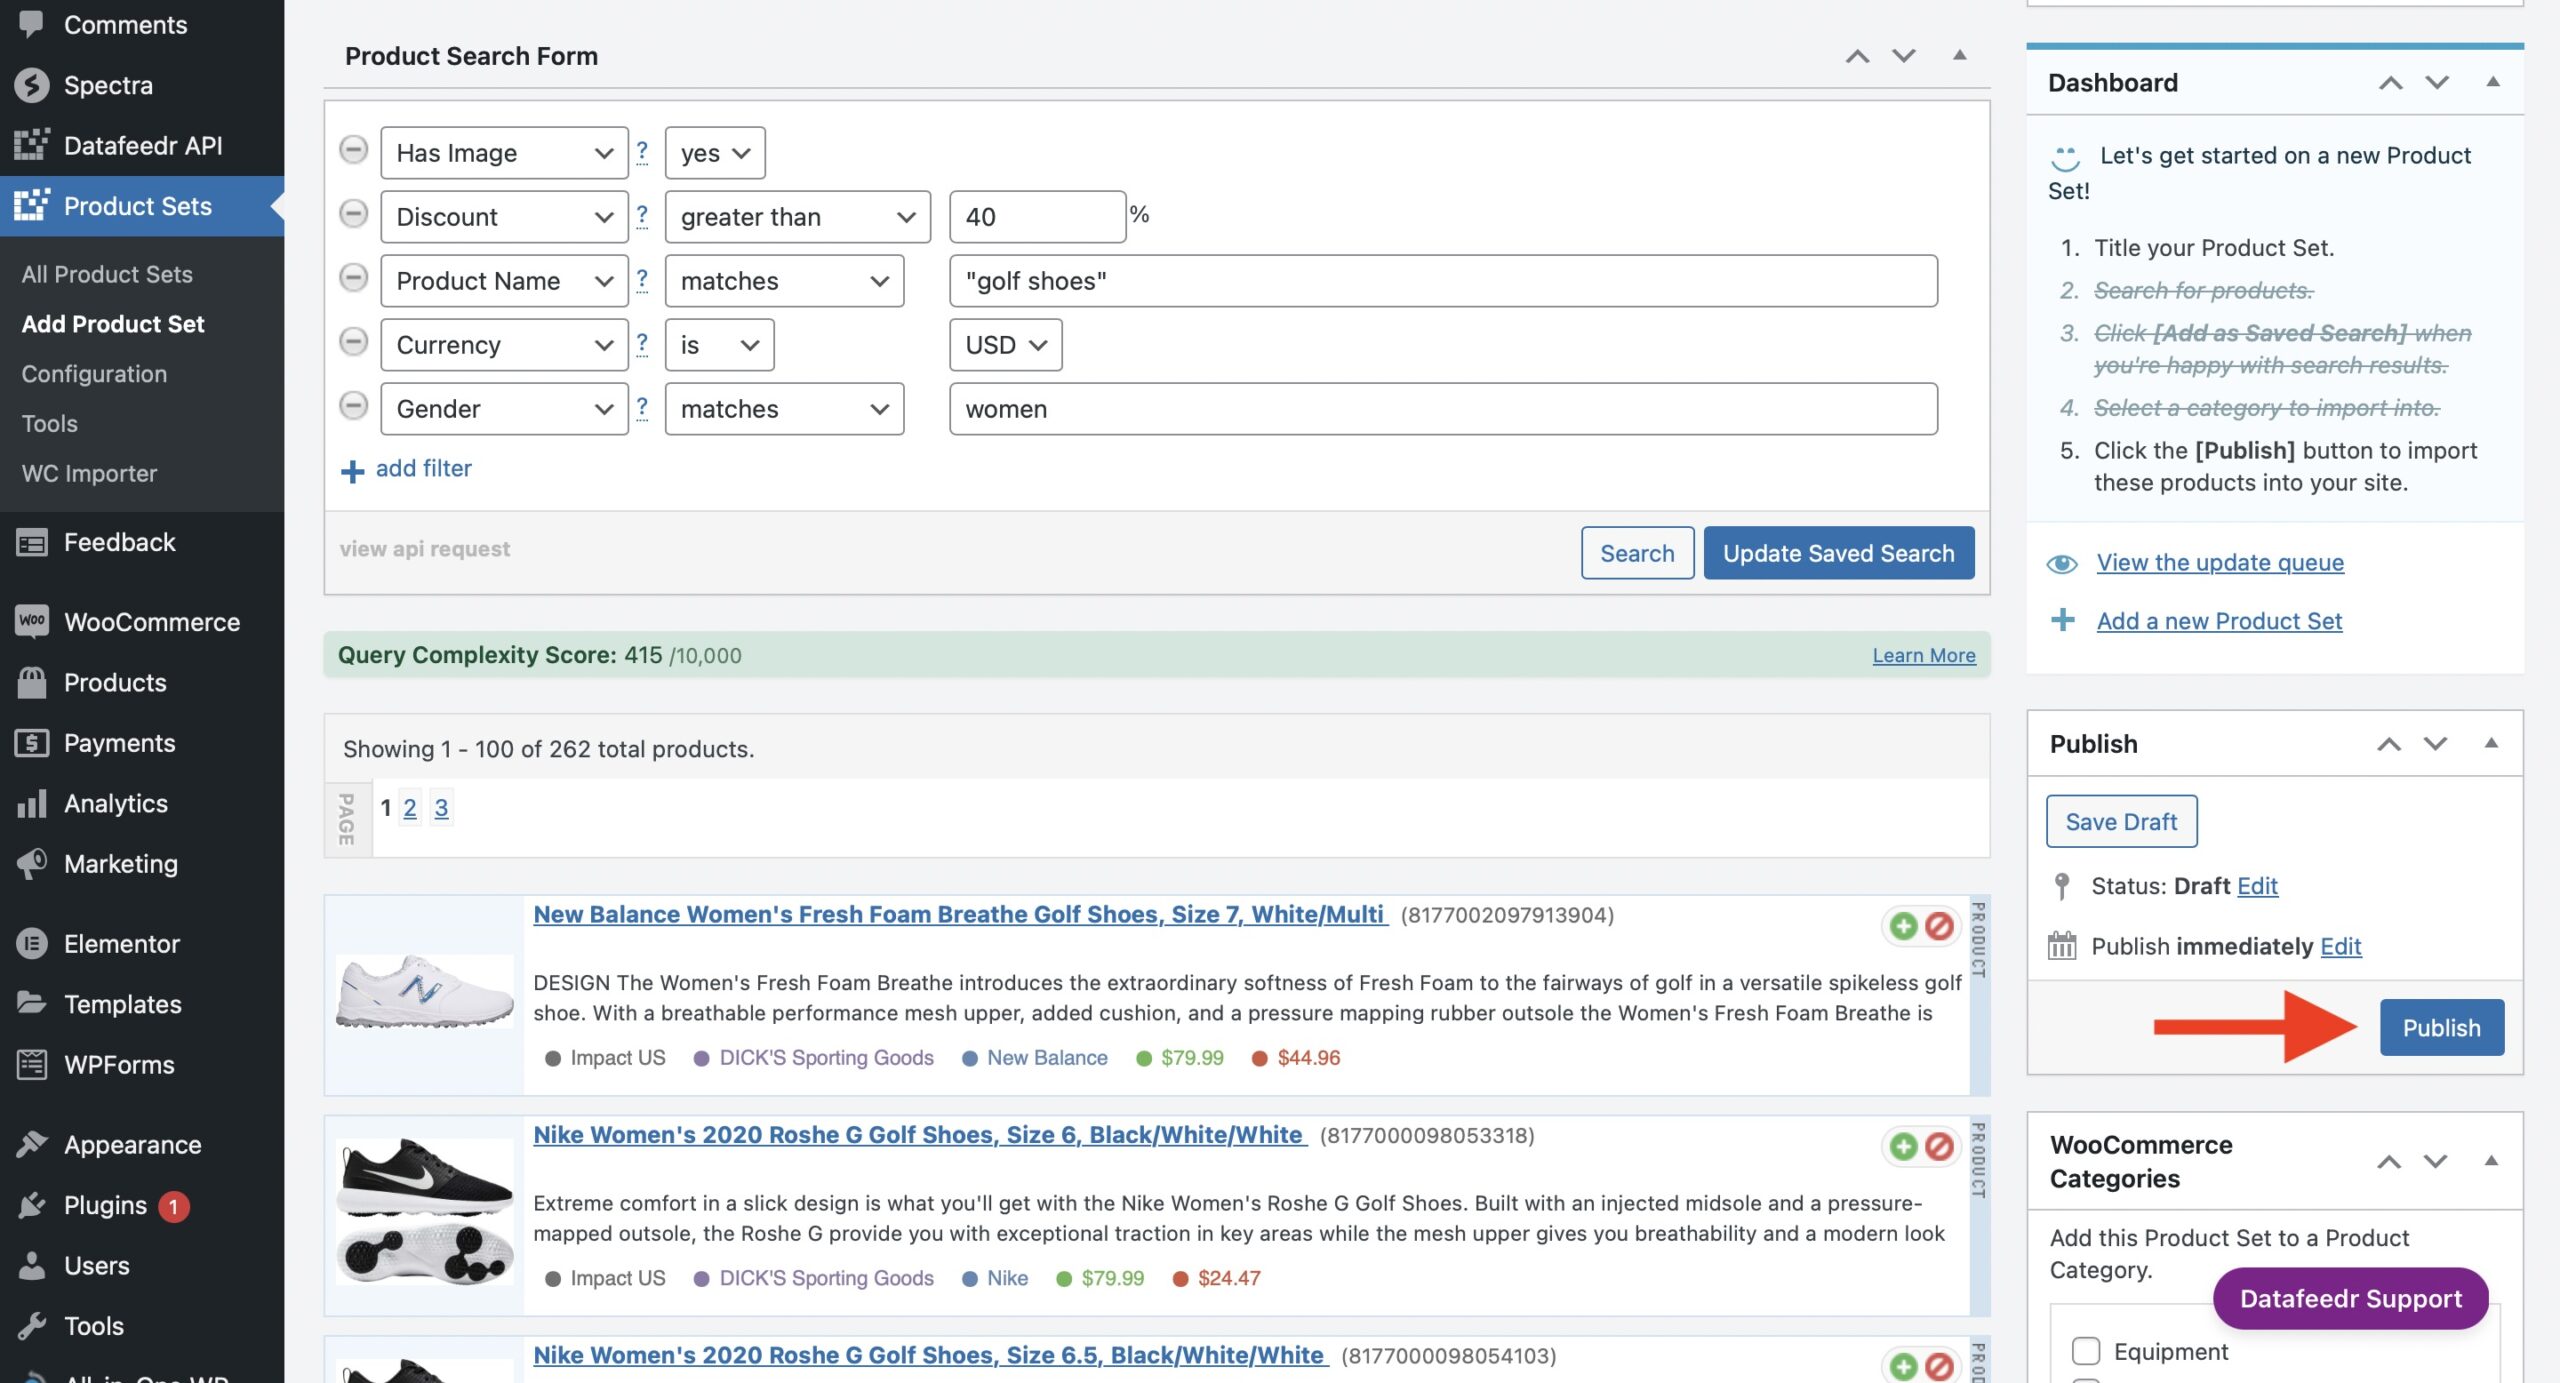Move the WooCommerce Categories panel down

pos(2435,1161)
